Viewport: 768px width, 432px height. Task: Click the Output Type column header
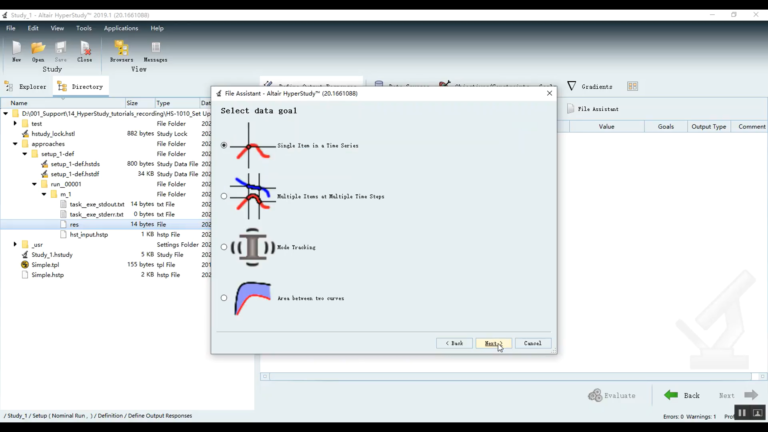tap(709, 126)
